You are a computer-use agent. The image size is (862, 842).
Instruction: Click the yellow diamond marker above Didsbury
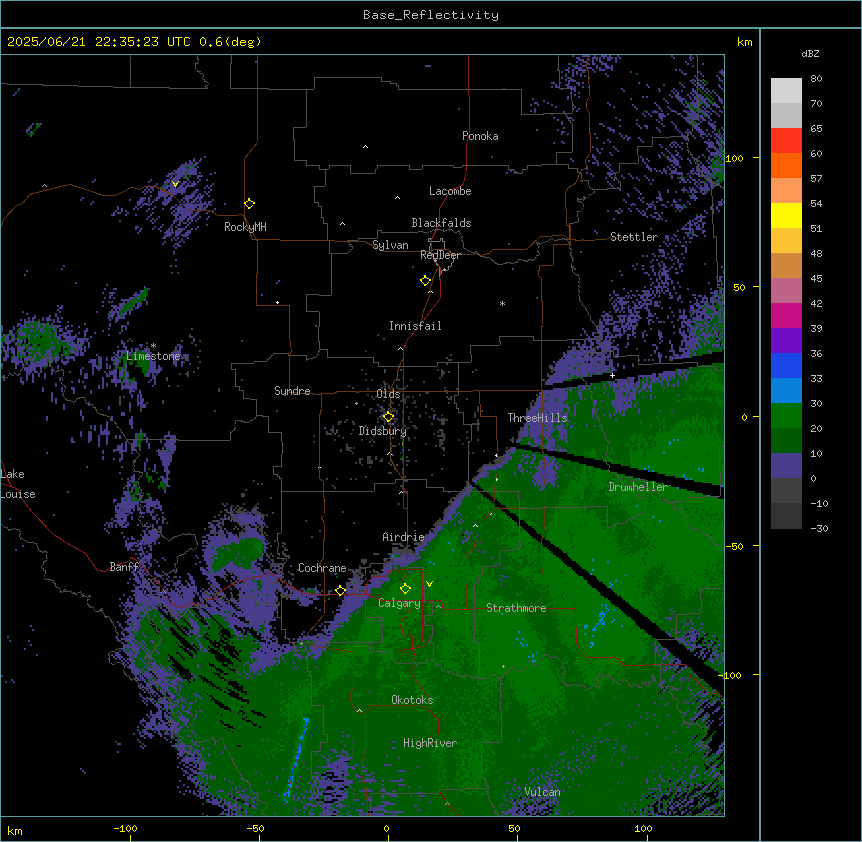coord(388,417)
